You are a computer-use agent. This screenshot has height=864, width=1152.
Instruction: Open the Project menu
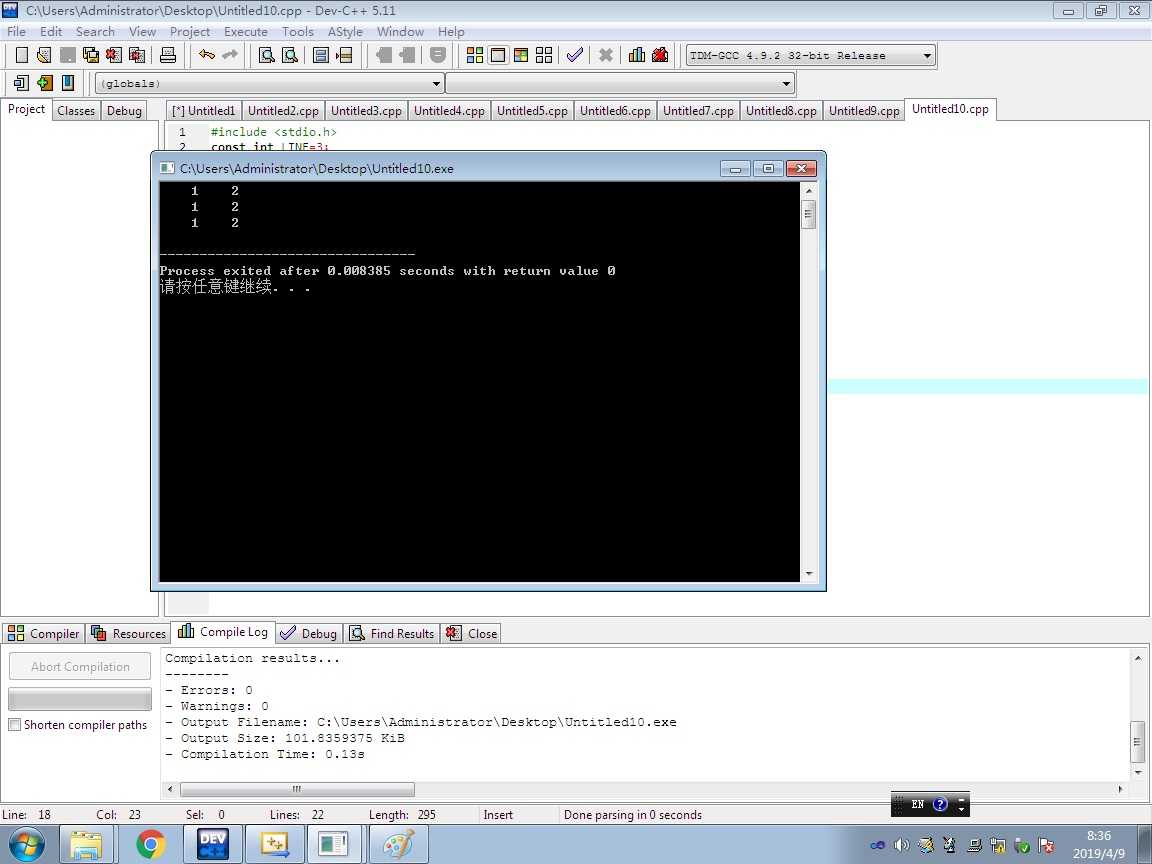[x=190, y=32]
